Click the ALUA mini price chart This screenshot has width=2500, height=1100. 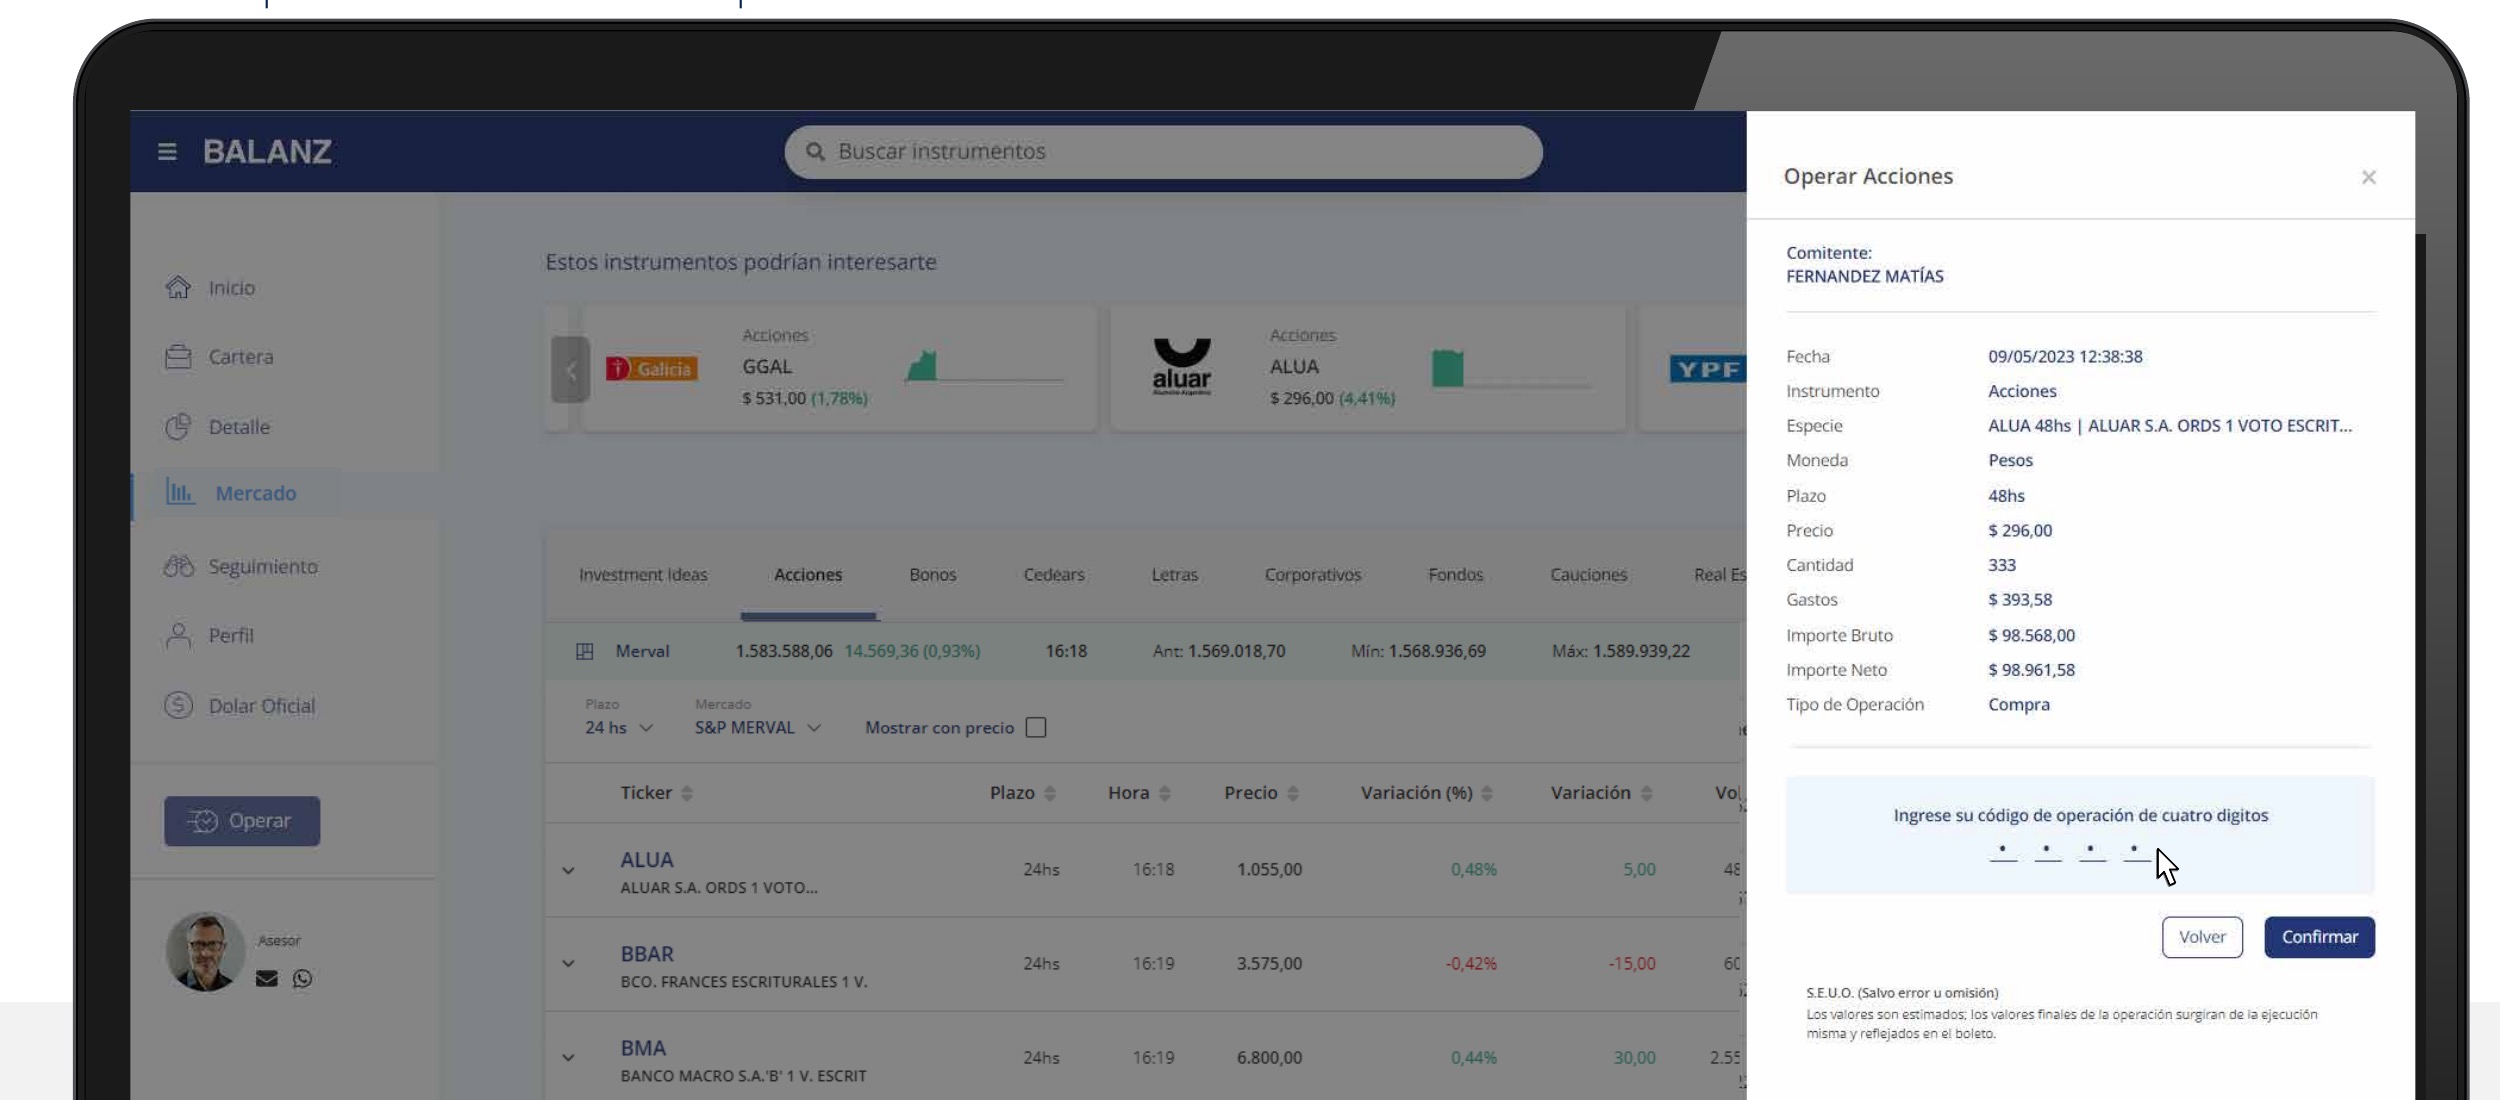tap(1511, 368)
